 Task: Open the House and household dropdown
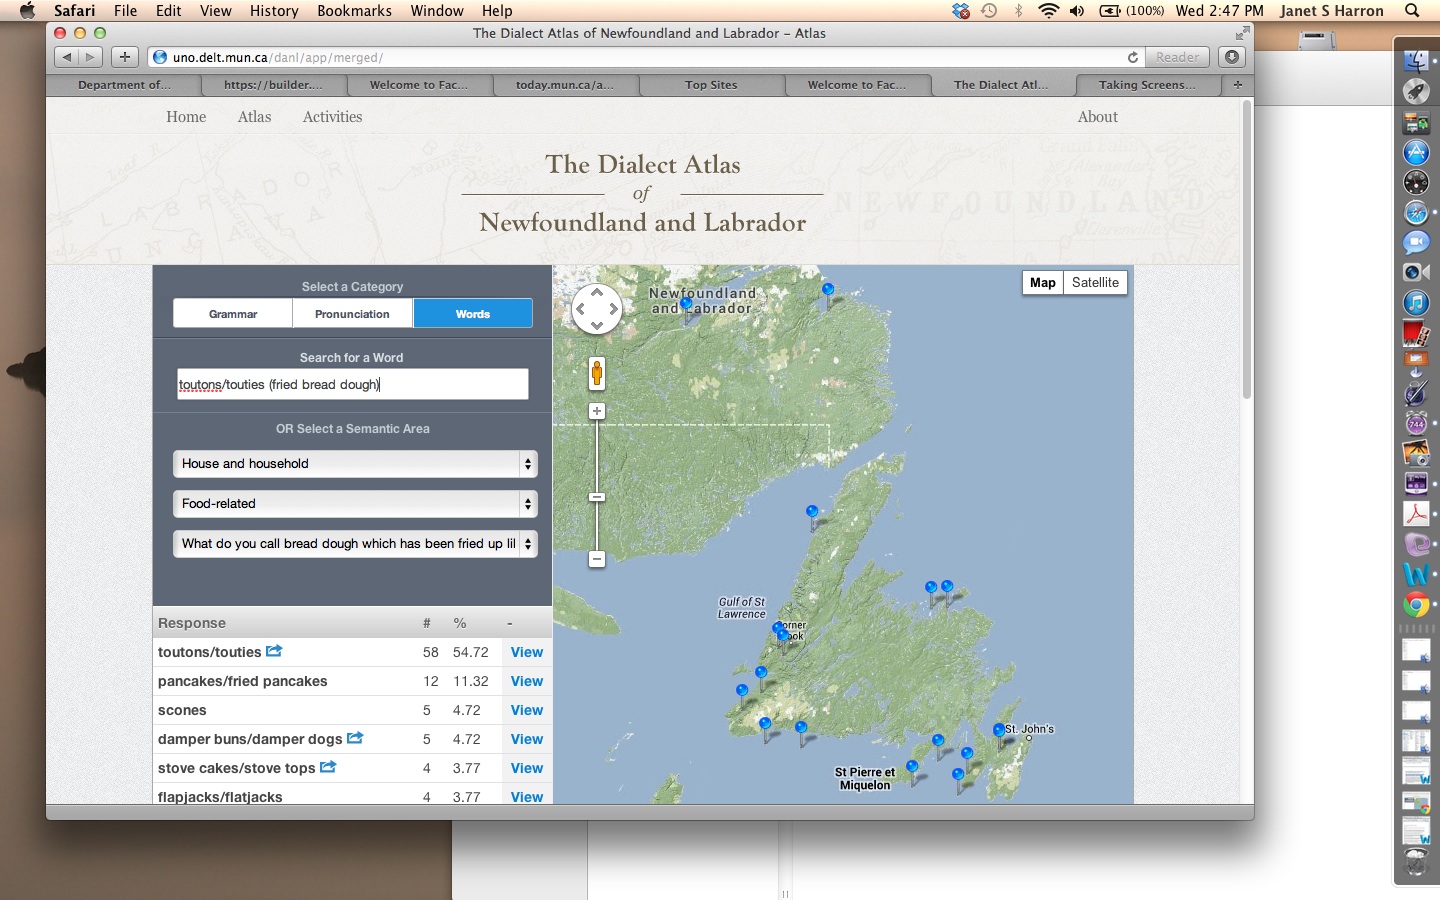point(355,464)
